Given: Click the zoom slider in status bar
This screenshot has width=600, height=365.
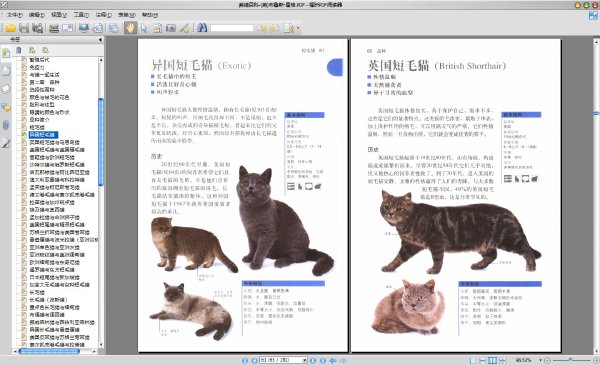Looking at the screenshot, I should click(x=571, y=360).
